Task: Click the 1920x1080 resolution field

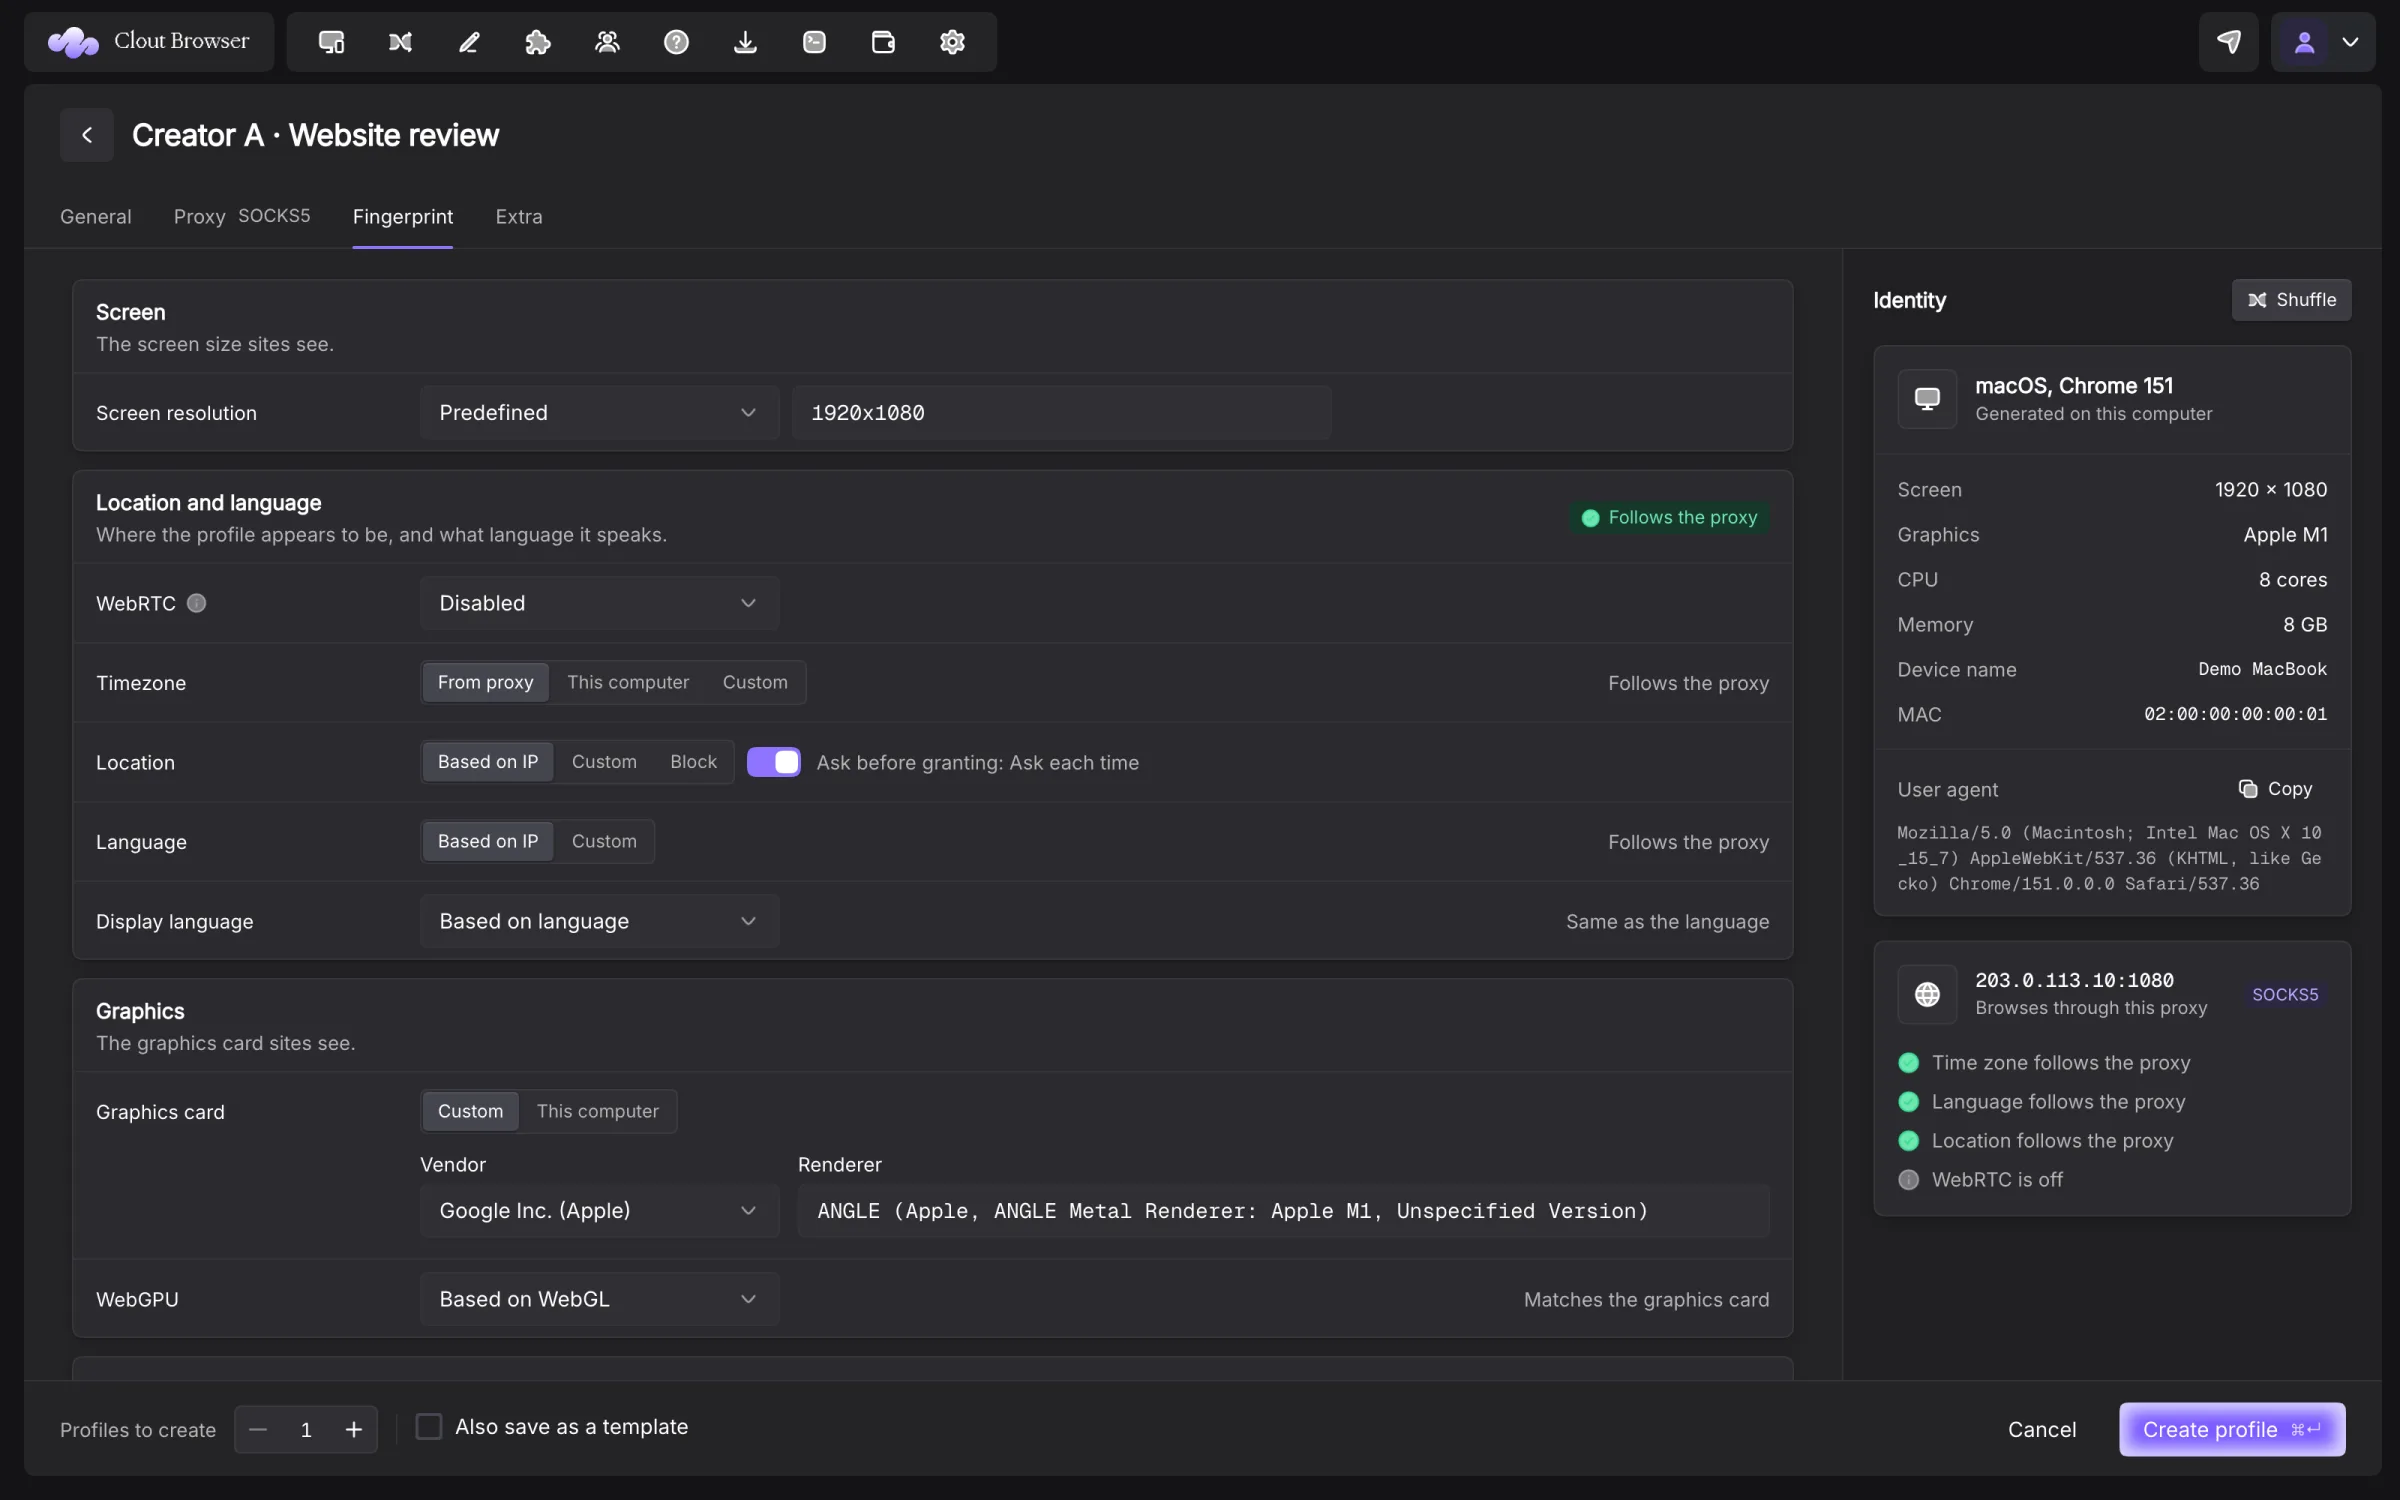Action: point(1061,413)
